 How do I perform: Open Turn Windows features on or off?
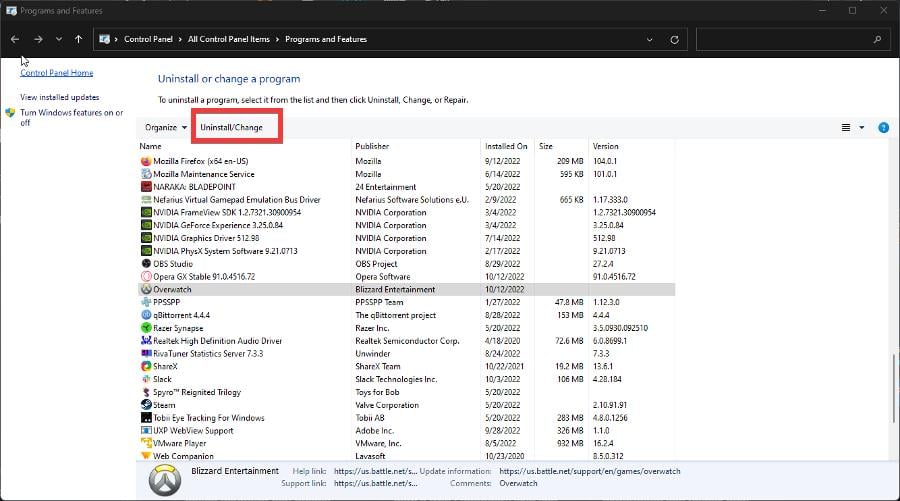pyautogui.click(x=71, y=118)
